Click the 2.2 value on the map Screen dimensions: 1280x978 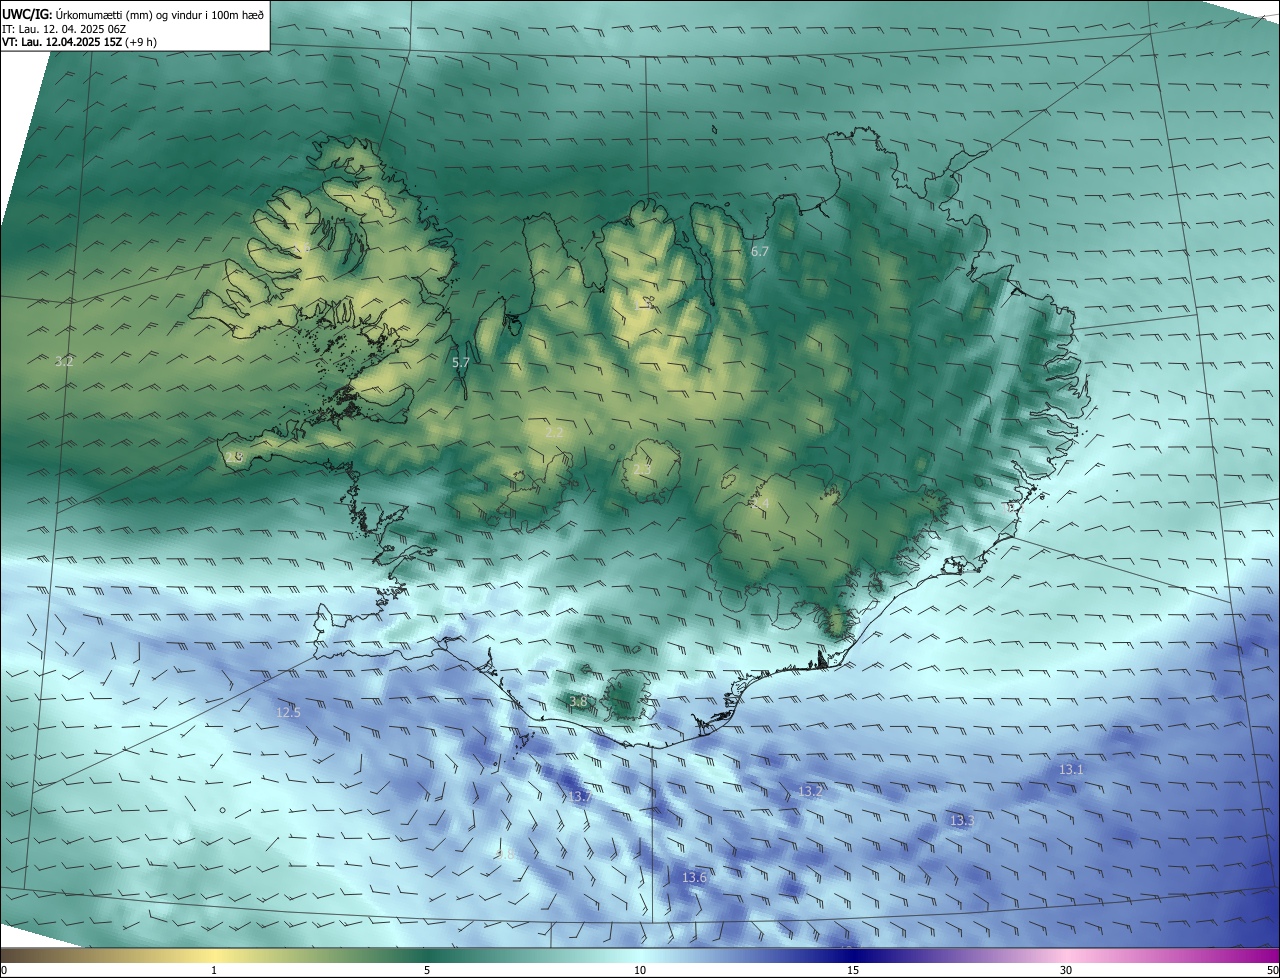(553, 433)
